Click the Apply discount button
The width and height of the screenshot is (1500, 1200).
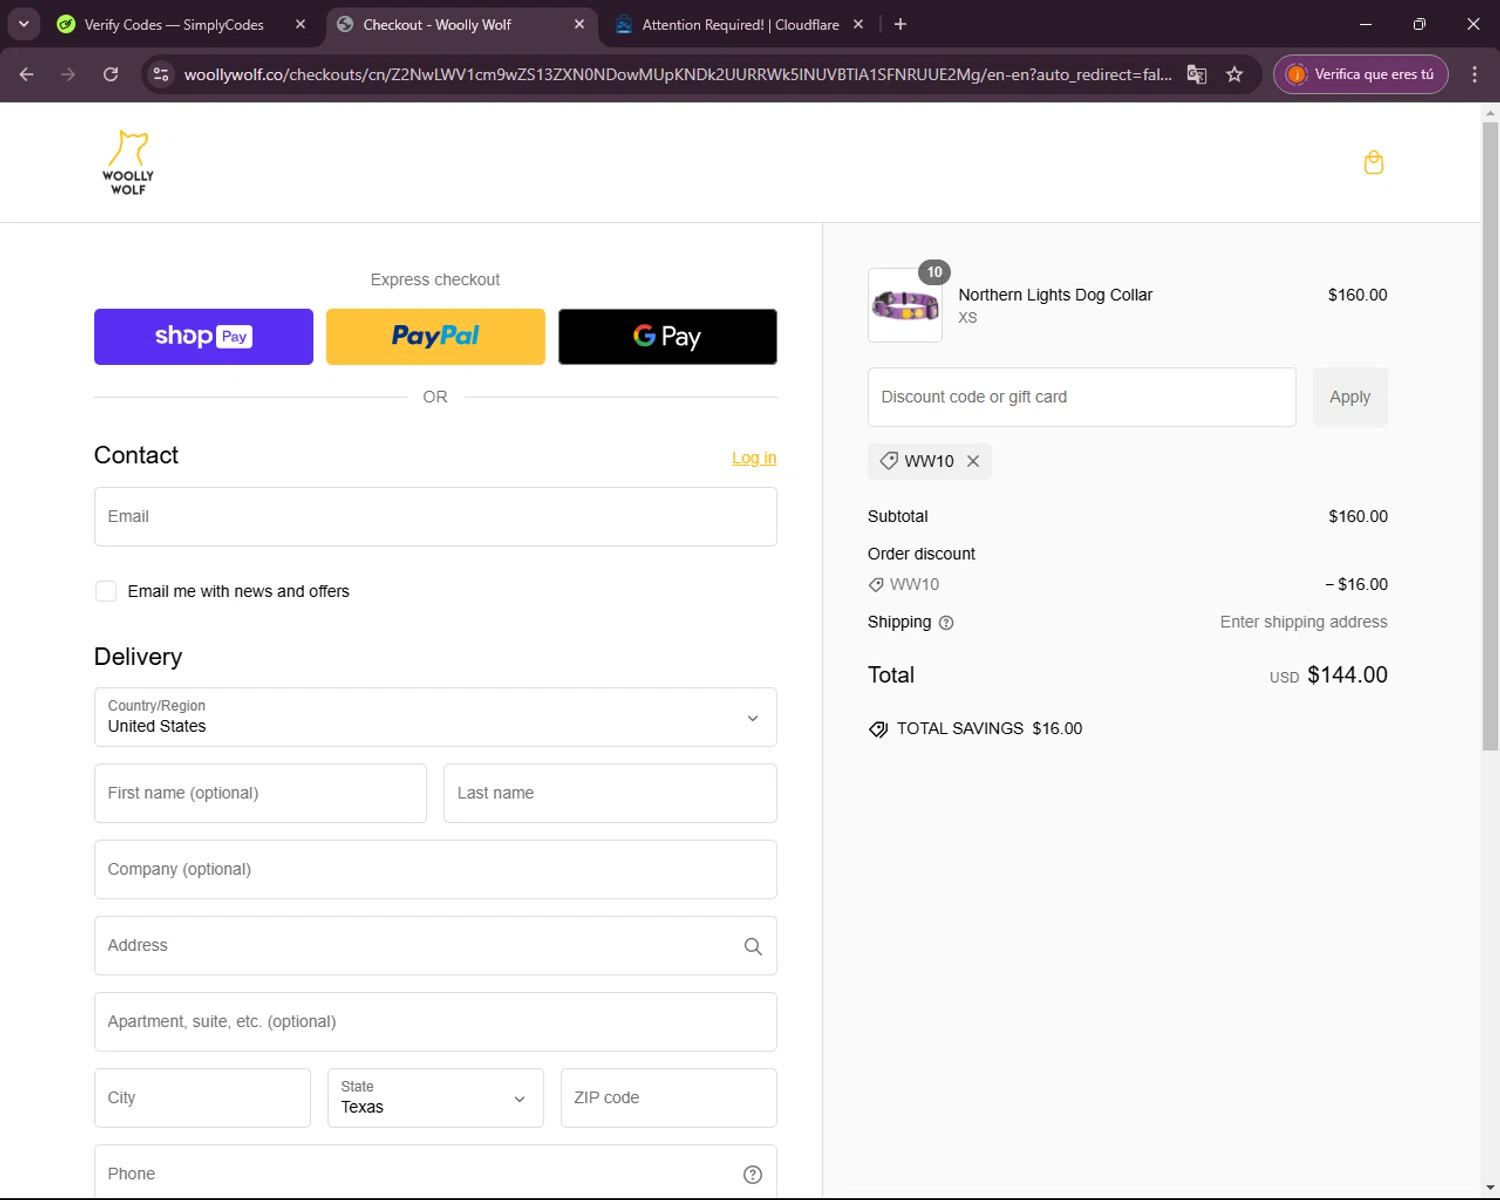coord(1350,397)
